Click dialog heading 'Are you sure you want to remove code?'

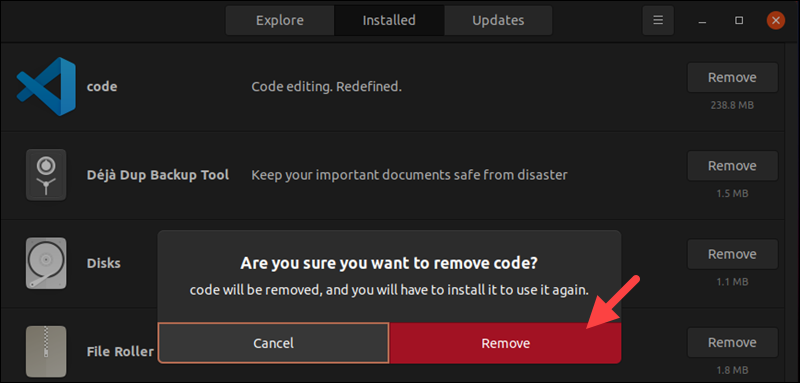pyautogui.click(x=389, y=264)
